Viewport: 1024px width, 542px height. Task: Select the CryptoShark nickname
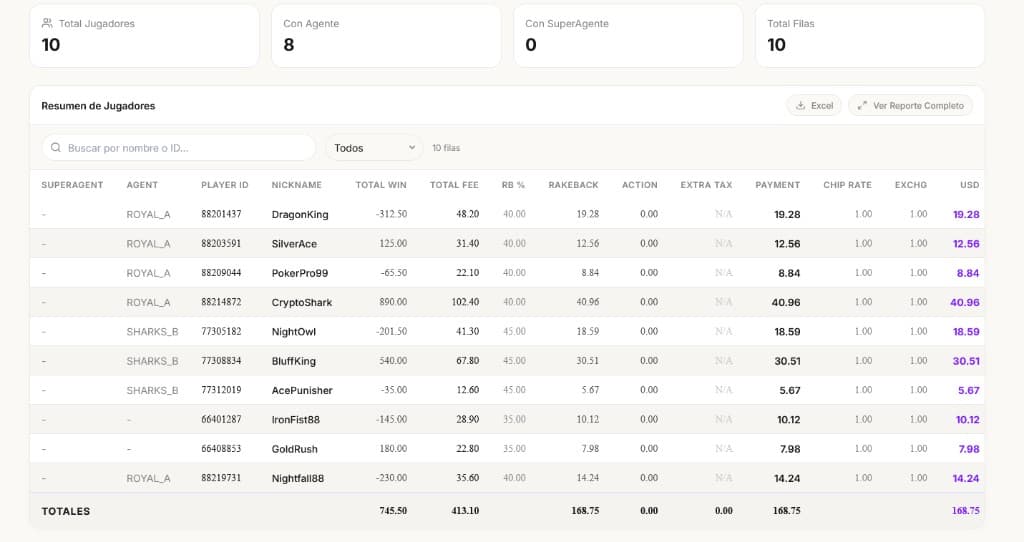coord(301,302)
